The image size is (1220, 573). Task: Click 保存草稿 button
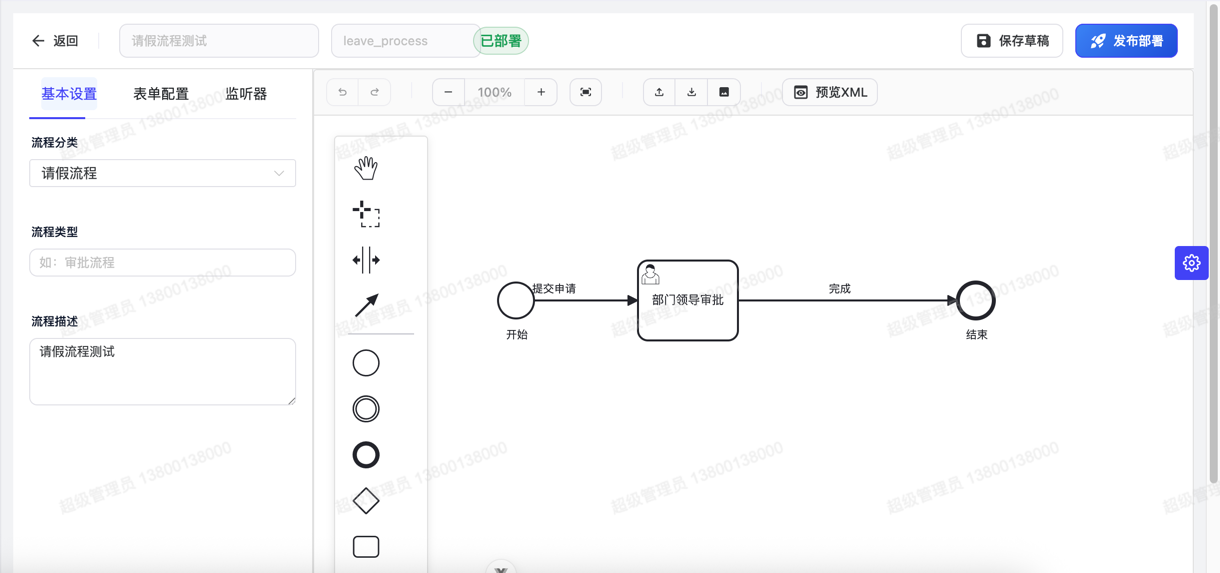[1012, 41]
